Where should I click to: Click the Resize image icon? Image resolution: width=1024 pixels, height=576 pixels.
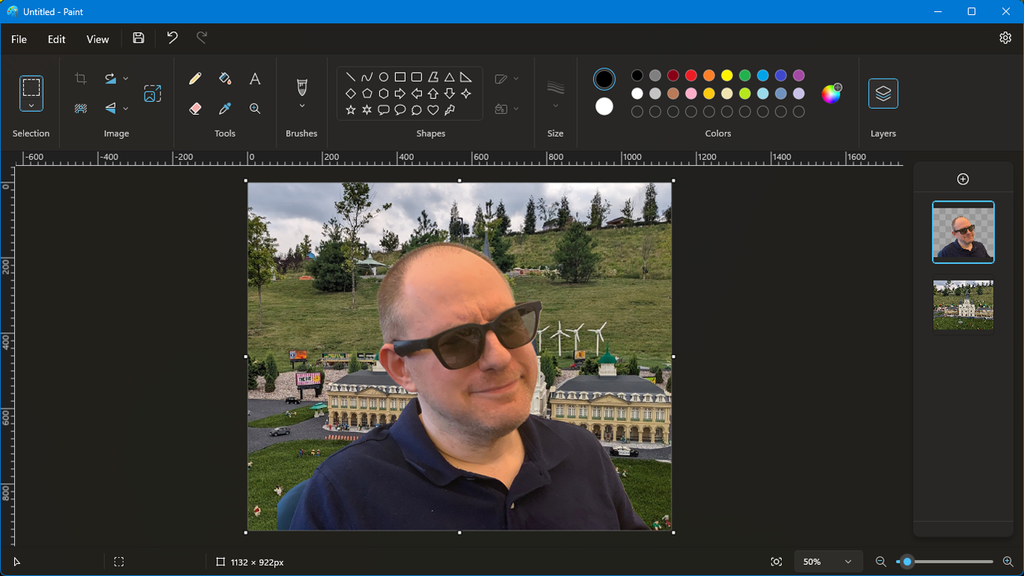tap(152, 92)
